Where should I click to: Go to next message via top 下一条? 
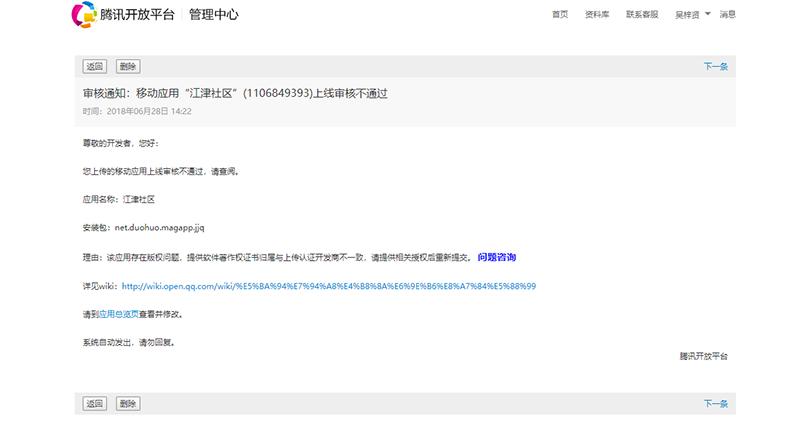[x=716, y=67]
